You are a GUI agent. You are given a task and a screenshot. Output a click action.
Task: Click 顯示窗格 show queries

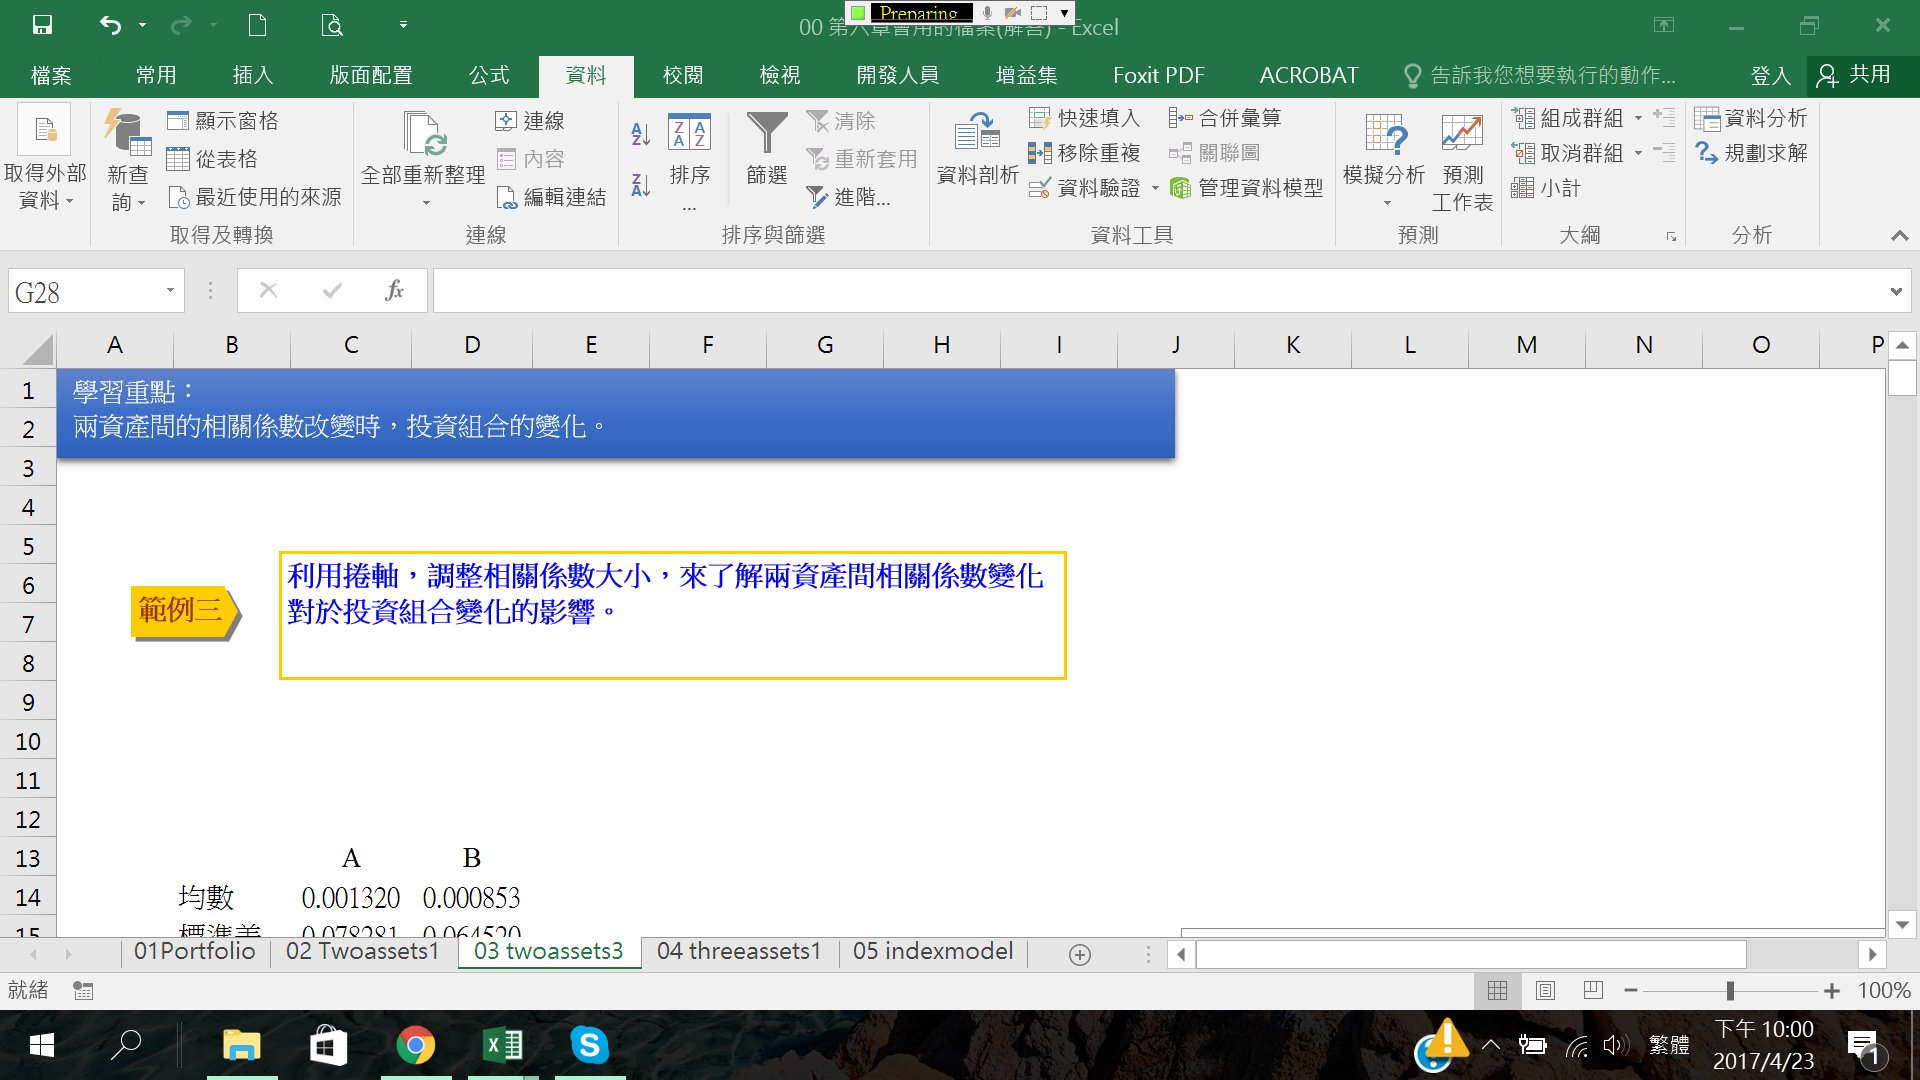pos(223,121)
